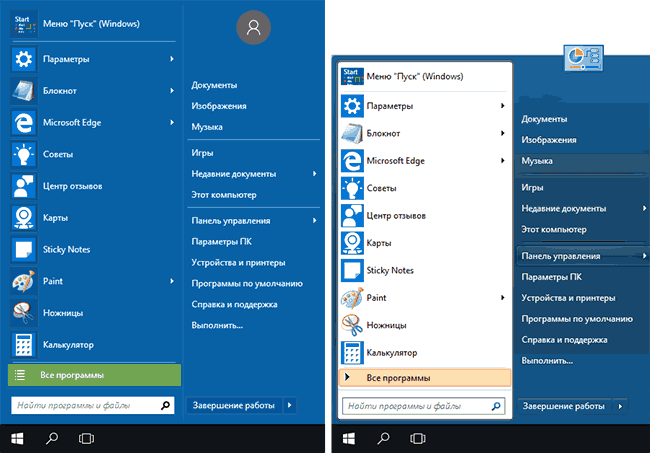Open Ножницы scissors icon in left blue menu

tap(24, 313)
